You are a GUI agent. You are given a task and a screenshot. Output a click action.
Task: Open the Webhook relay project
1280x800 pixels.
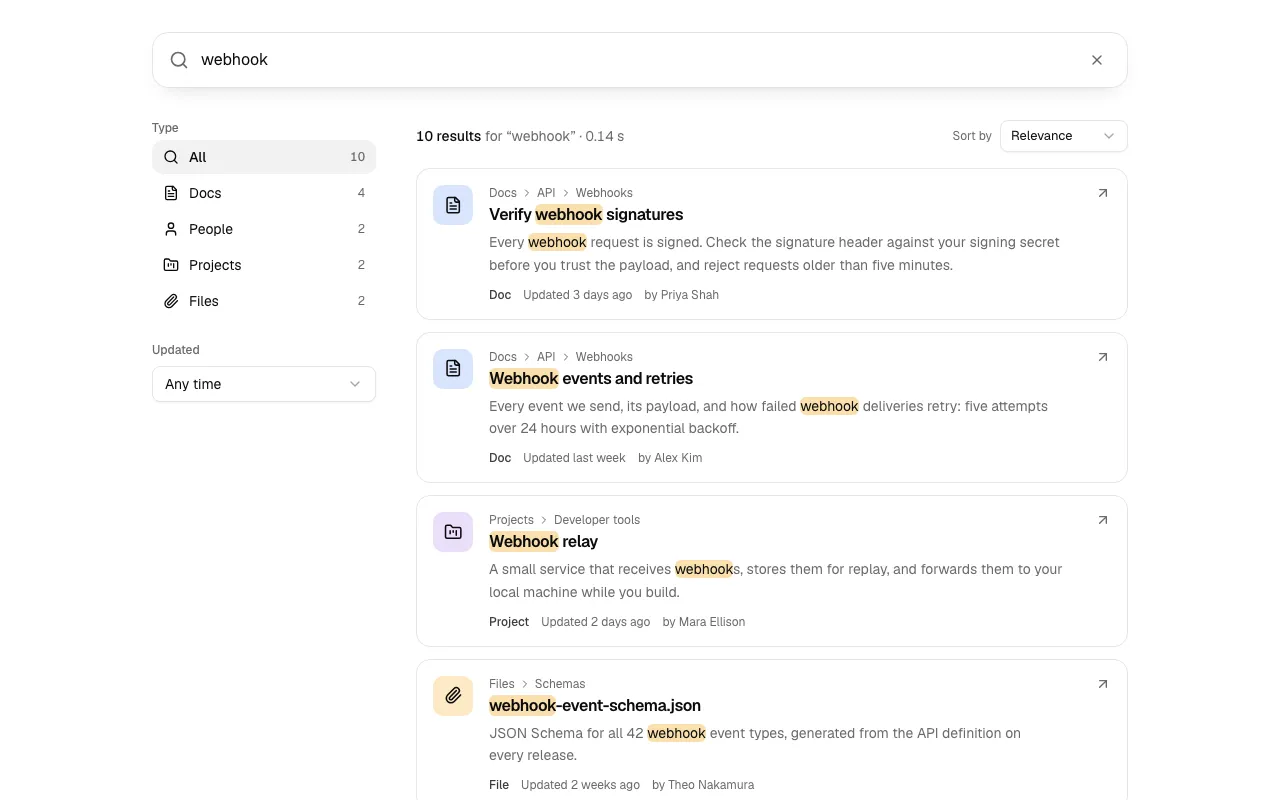(543, 541)
